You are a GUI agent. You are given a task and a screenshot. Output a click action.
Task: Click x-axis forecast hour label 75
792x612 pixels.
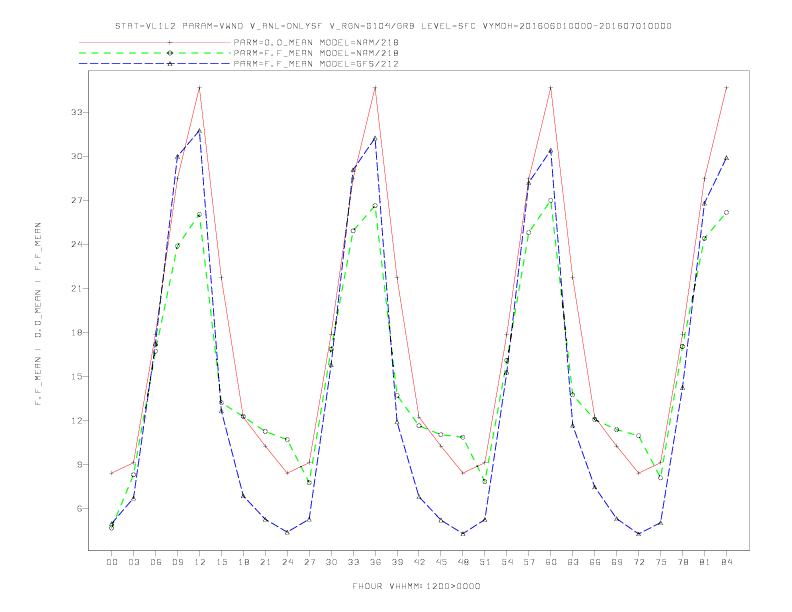pyautogui.click(x=661, y=562)
